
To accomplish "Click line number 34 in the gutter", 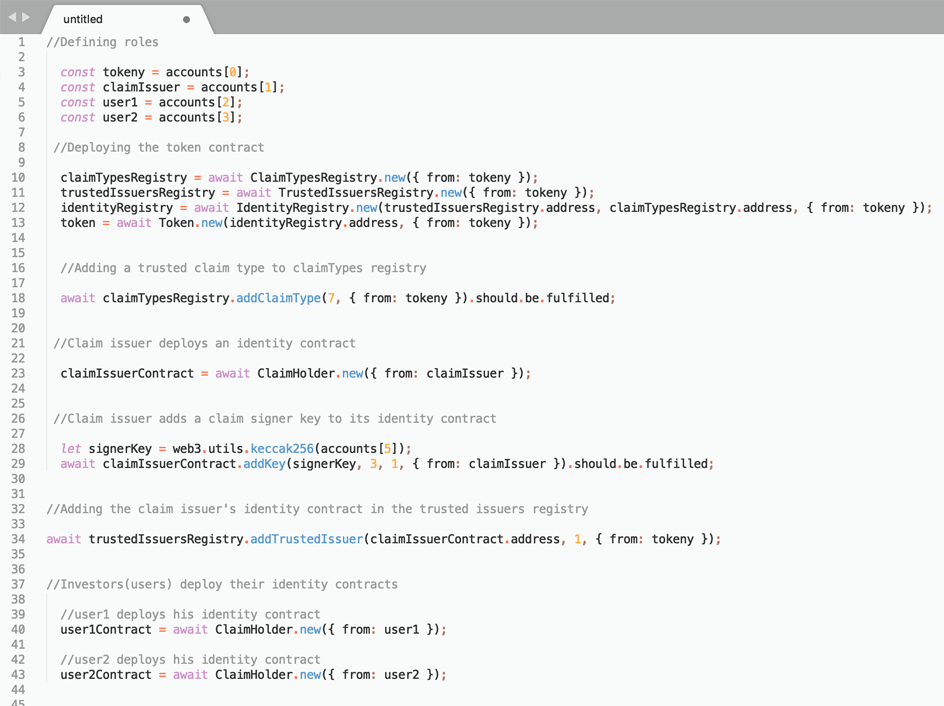I will point(18,539).
